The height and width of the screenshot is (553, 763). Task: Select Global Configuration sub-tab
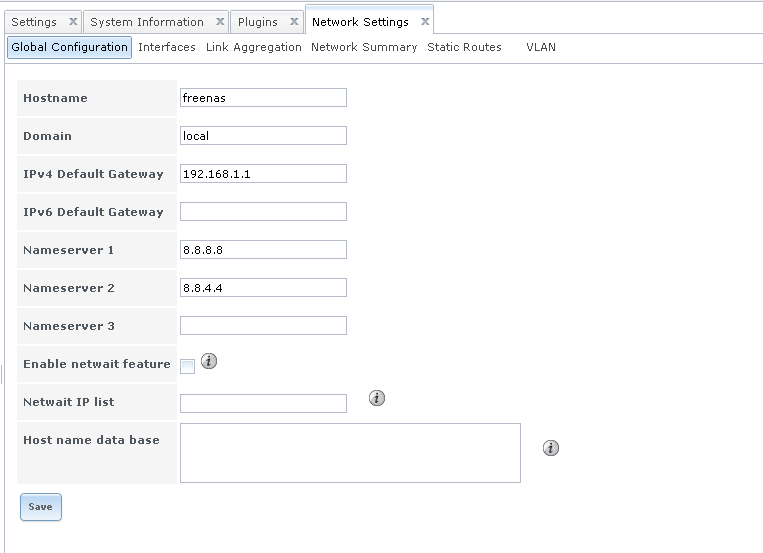70,47
